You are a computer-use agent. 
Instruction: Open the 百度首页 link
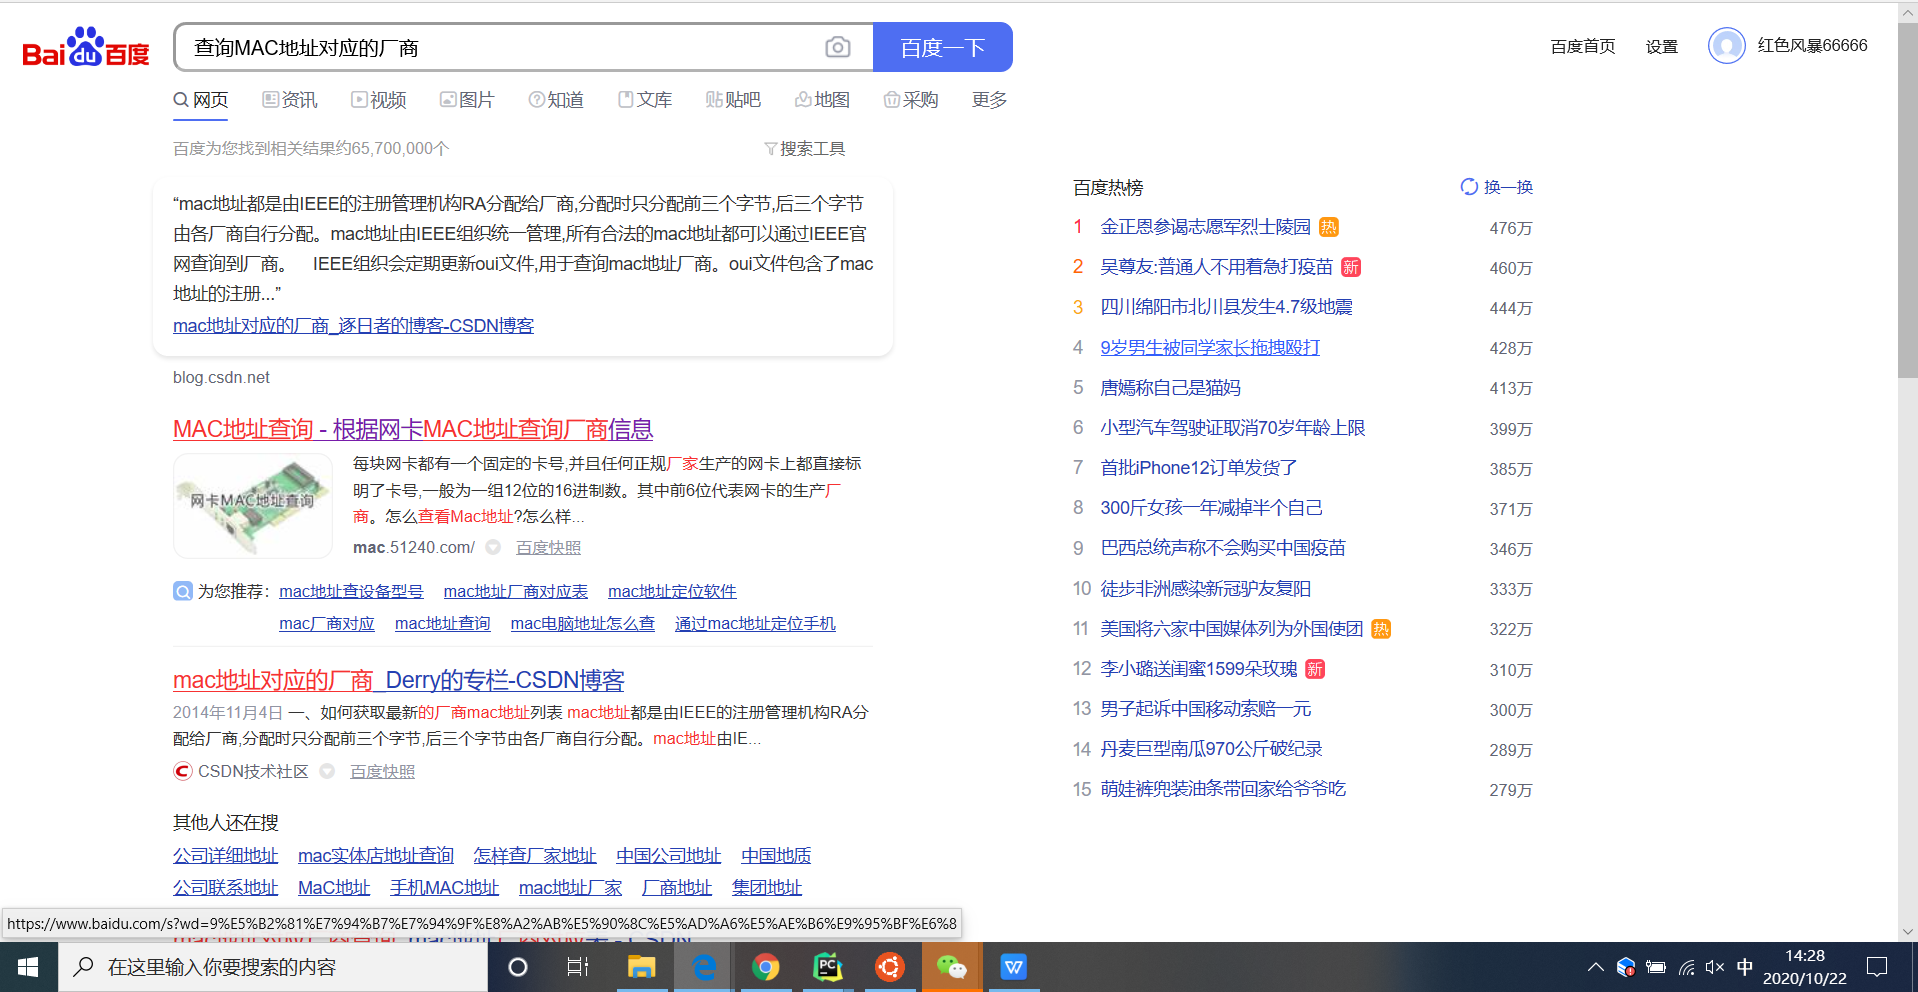[x=1583, y=46]
